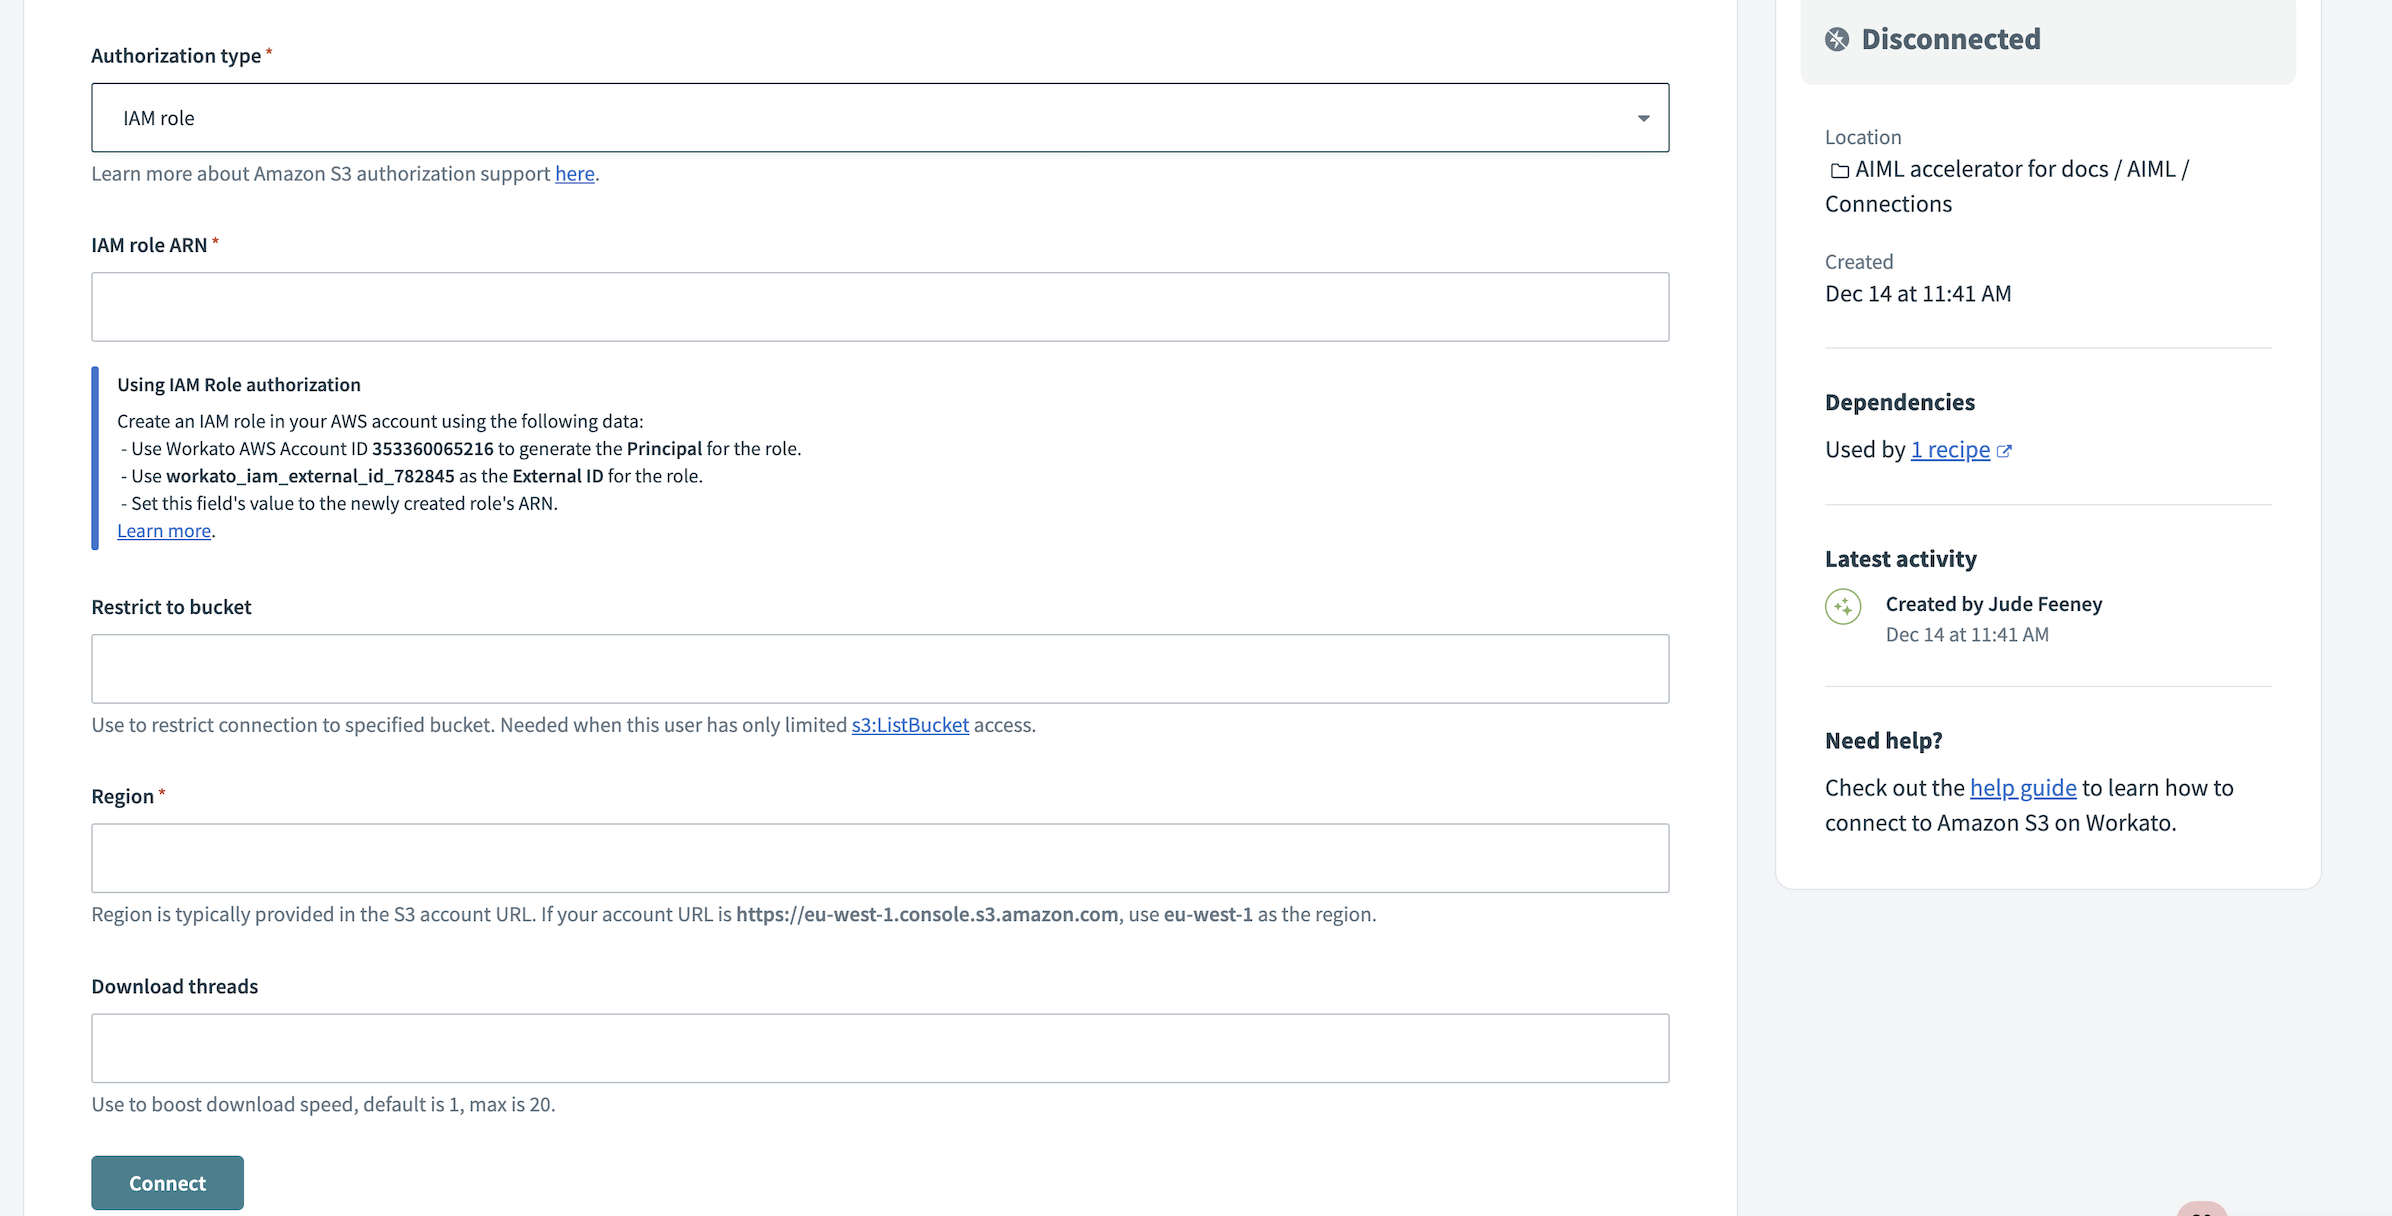Open the "here" link about S3 authorization support

coord(574,173)
